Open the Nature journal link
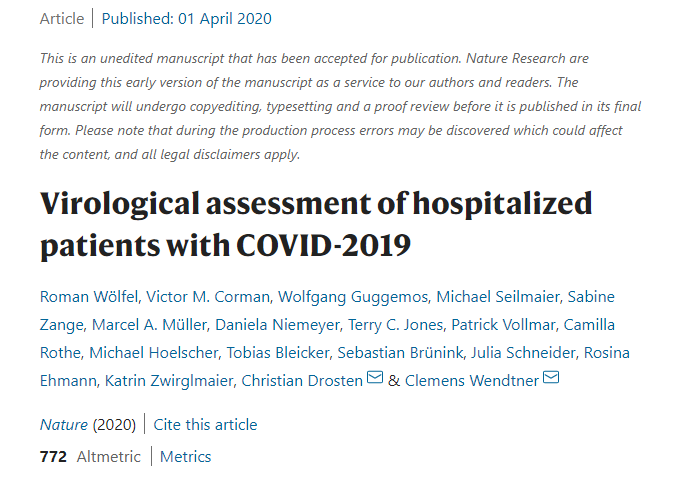The height and width of the screenshot is (492, 684). (64, 424)
